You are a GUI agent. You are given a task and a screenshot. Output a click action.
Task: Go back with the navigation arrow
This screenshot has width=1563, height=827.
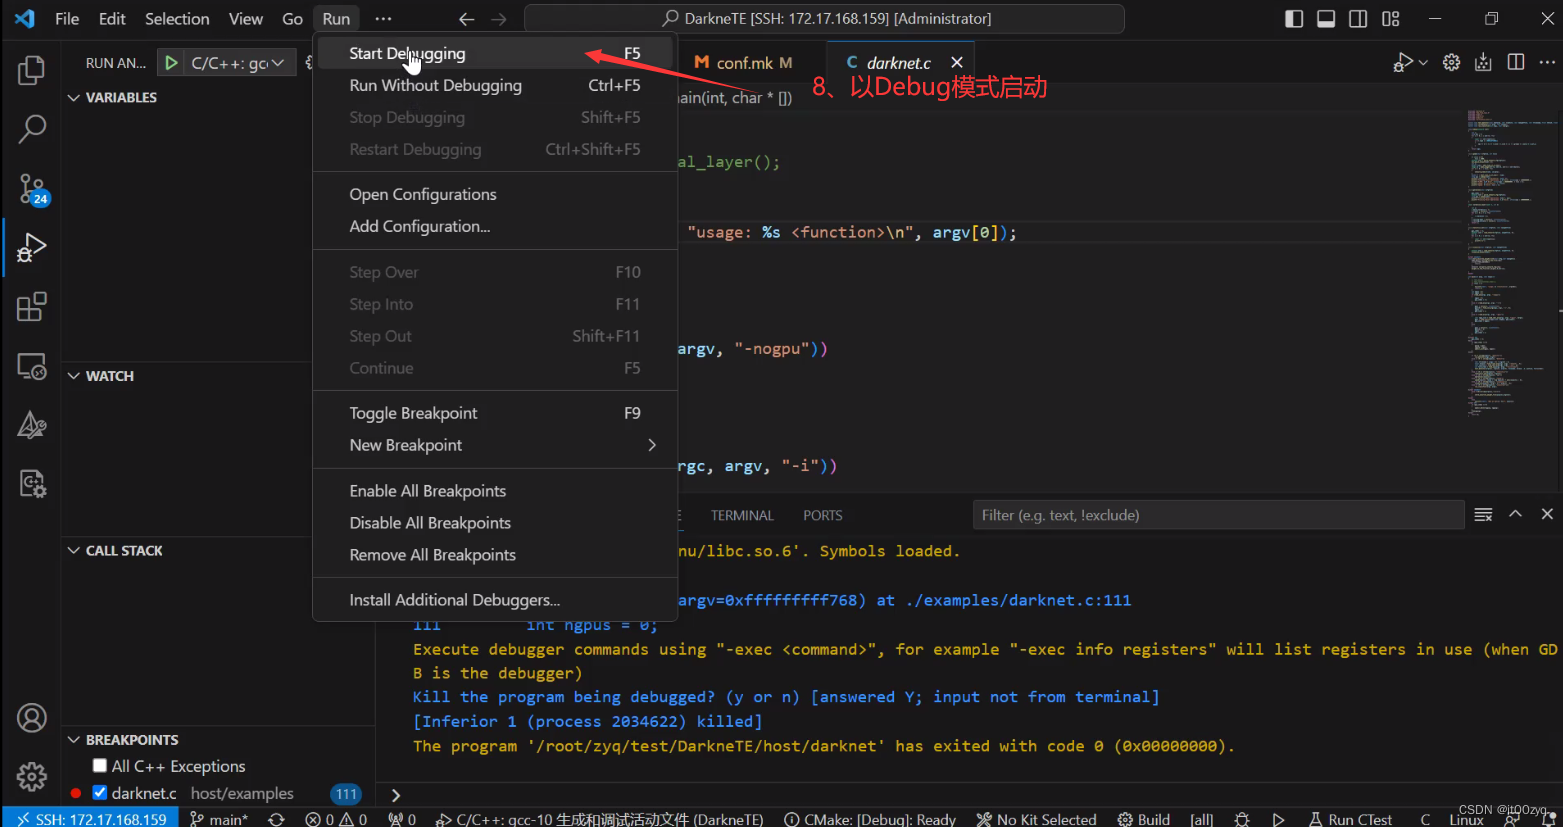tap(466, 19)
